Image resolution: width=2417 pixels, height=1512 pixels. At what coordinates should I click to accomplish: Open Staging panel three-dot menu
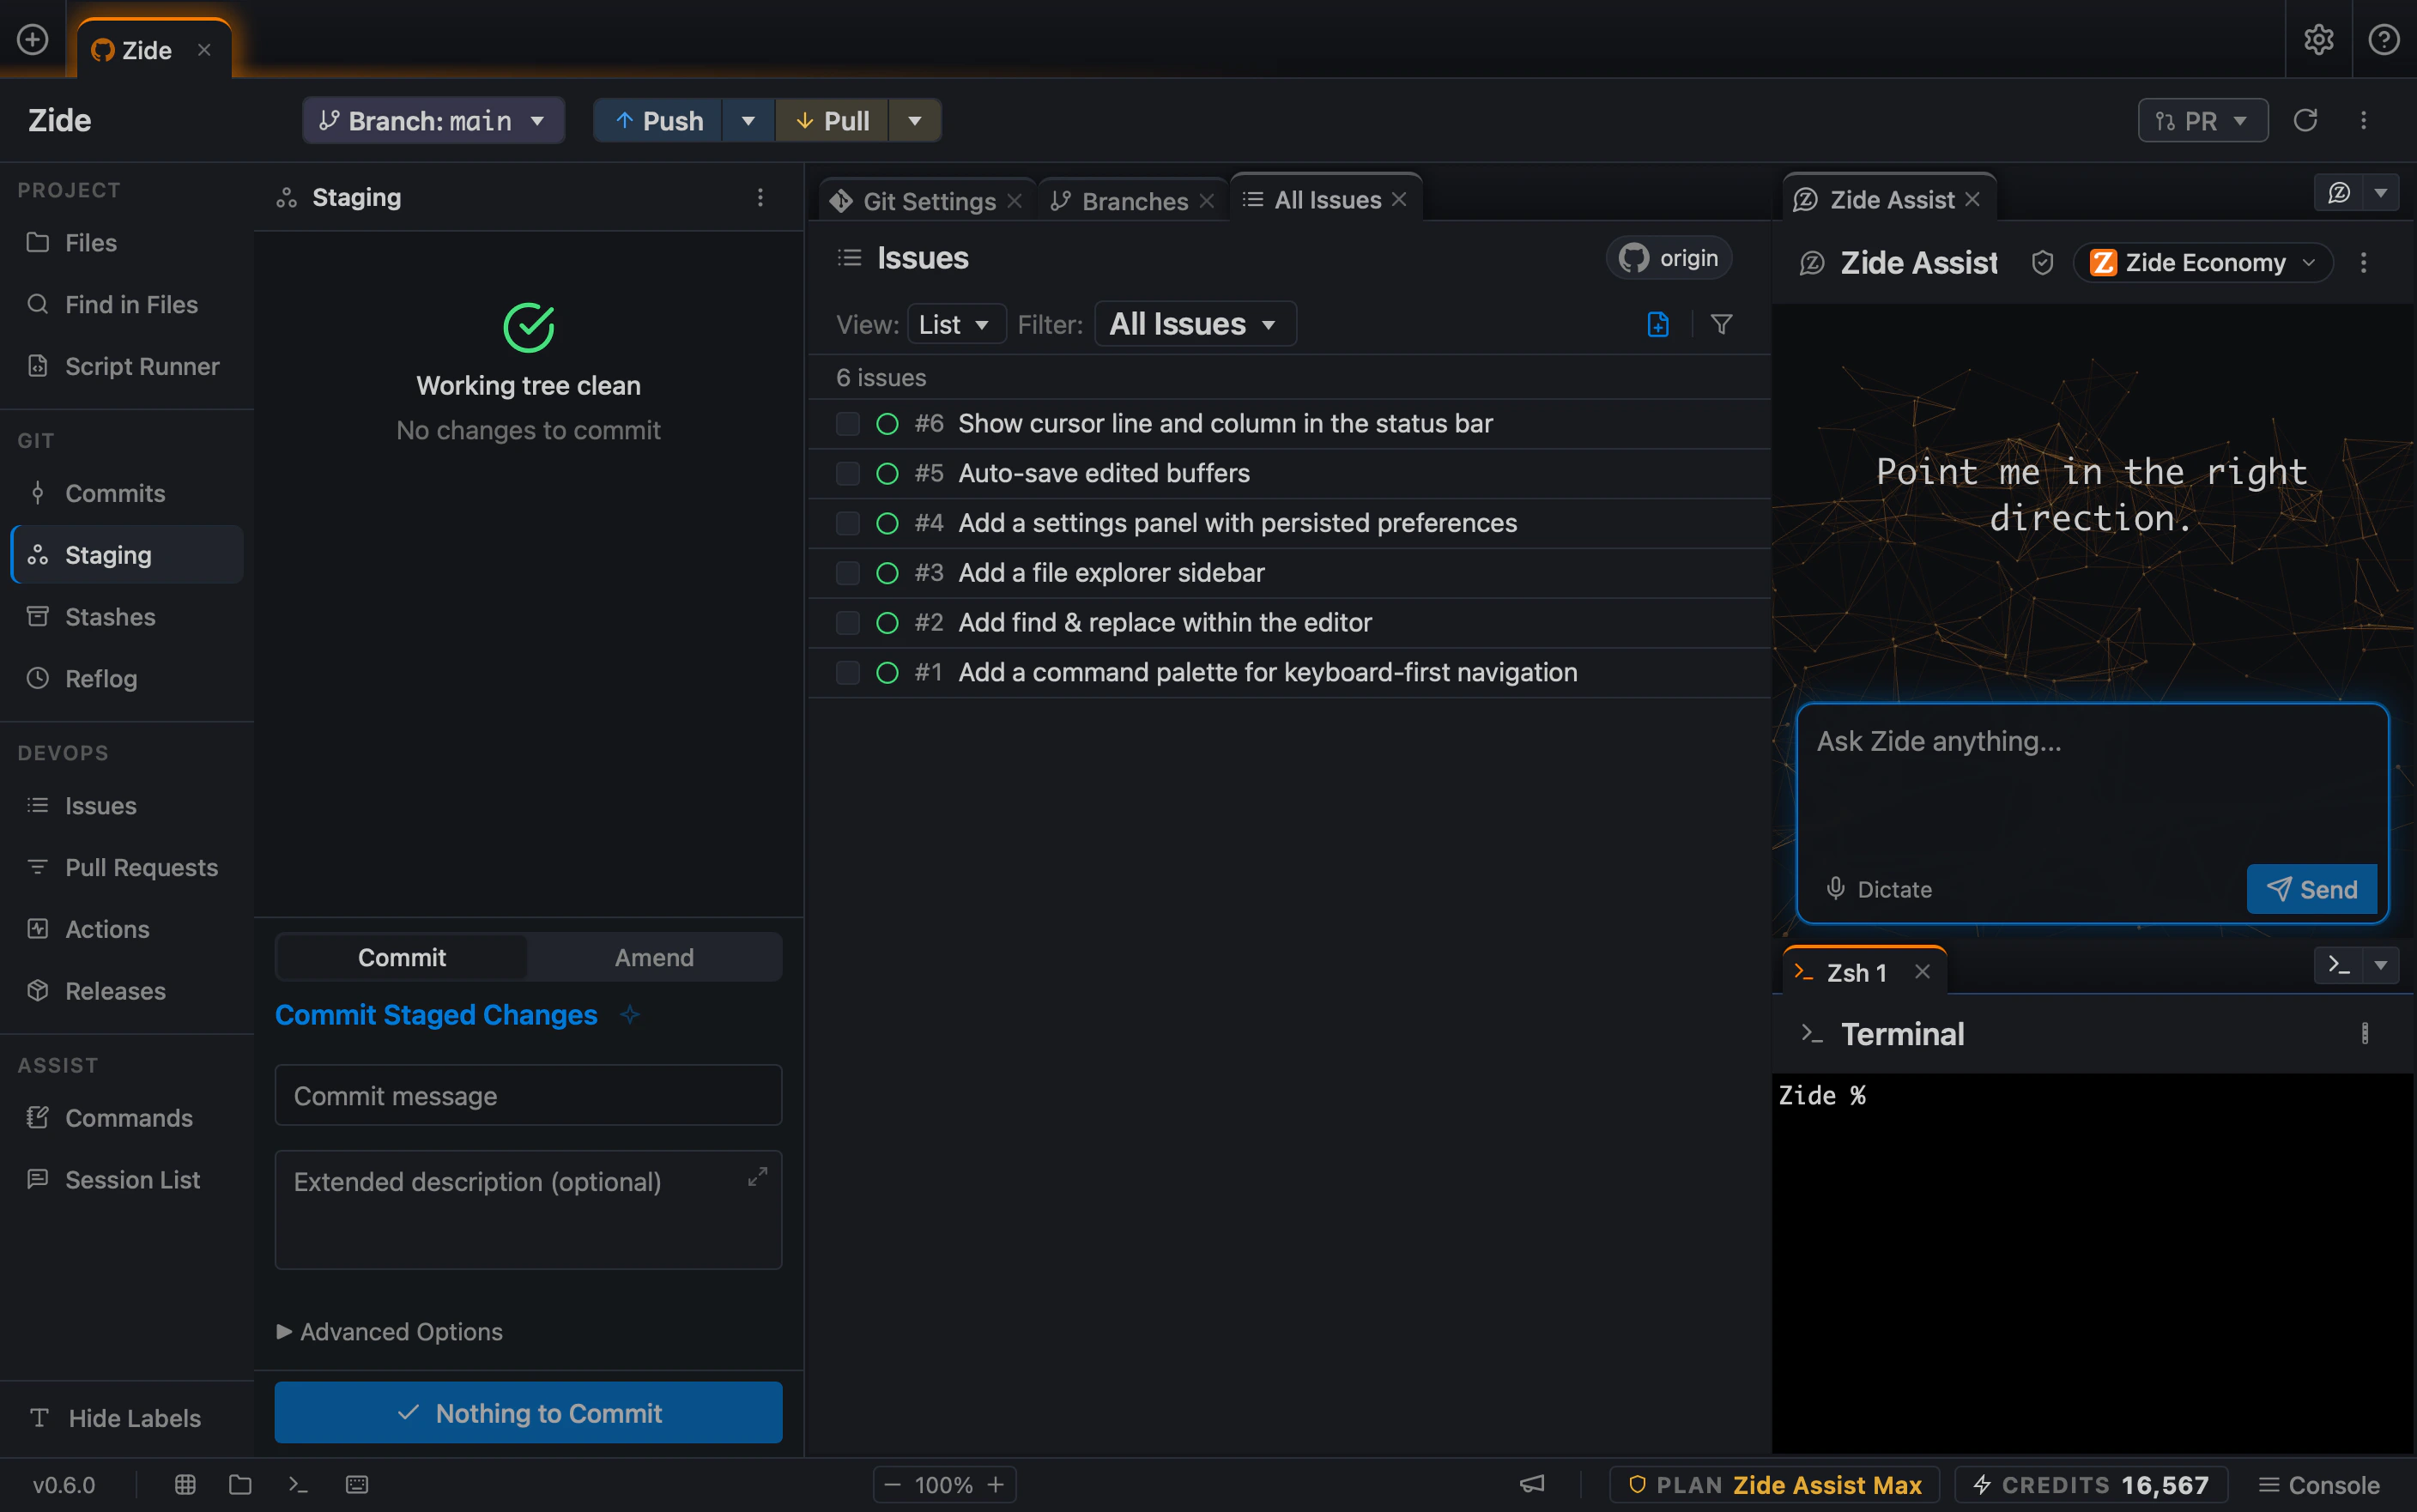tap(760, 197)
